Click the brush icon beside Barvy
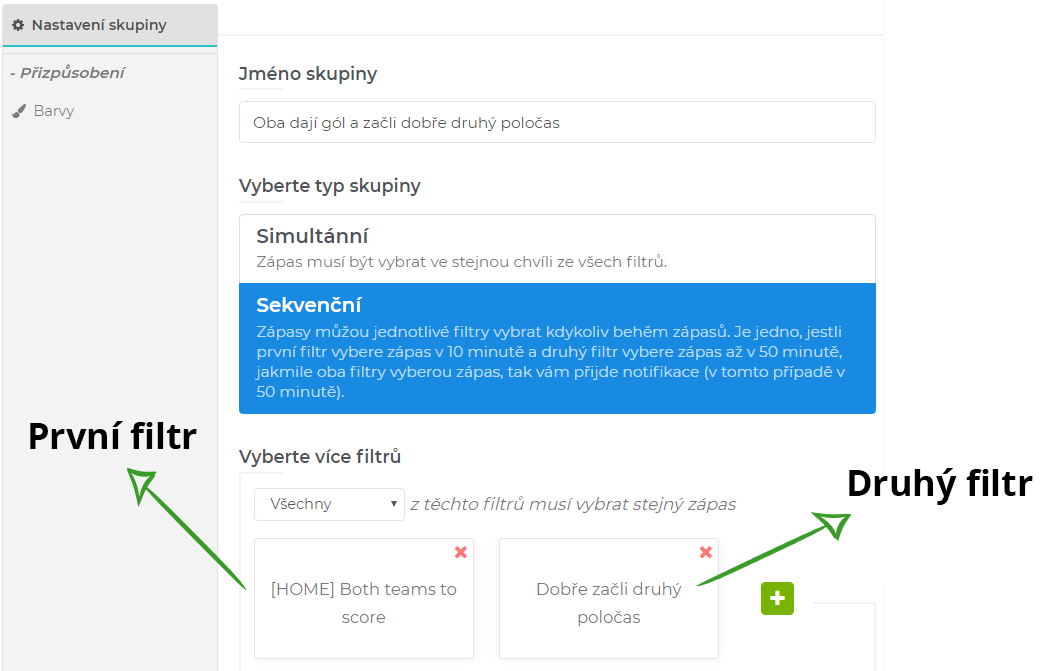Viewport: 1050px width, 671px height. (x=18, y=111)
